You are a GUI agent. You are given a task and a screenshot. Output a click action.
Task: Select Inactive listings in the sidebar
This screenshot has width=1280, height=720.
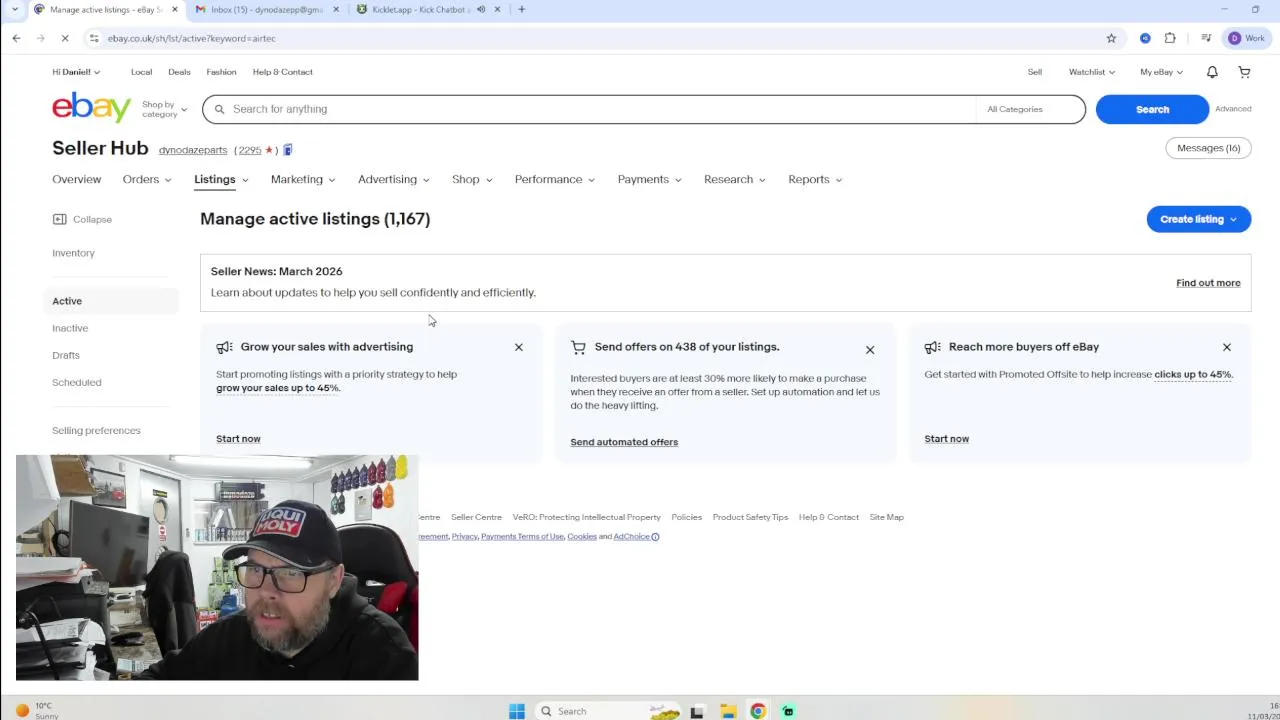[x=70, y=328]
